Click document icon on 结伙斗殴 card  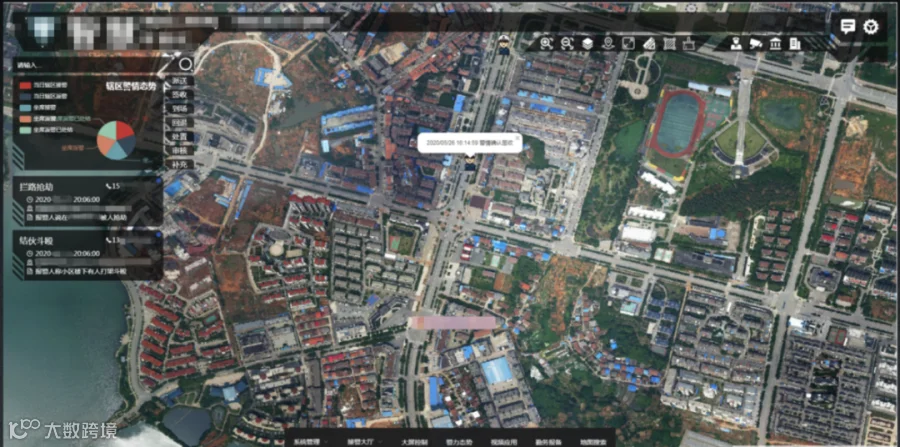click(x=29, y=270)
